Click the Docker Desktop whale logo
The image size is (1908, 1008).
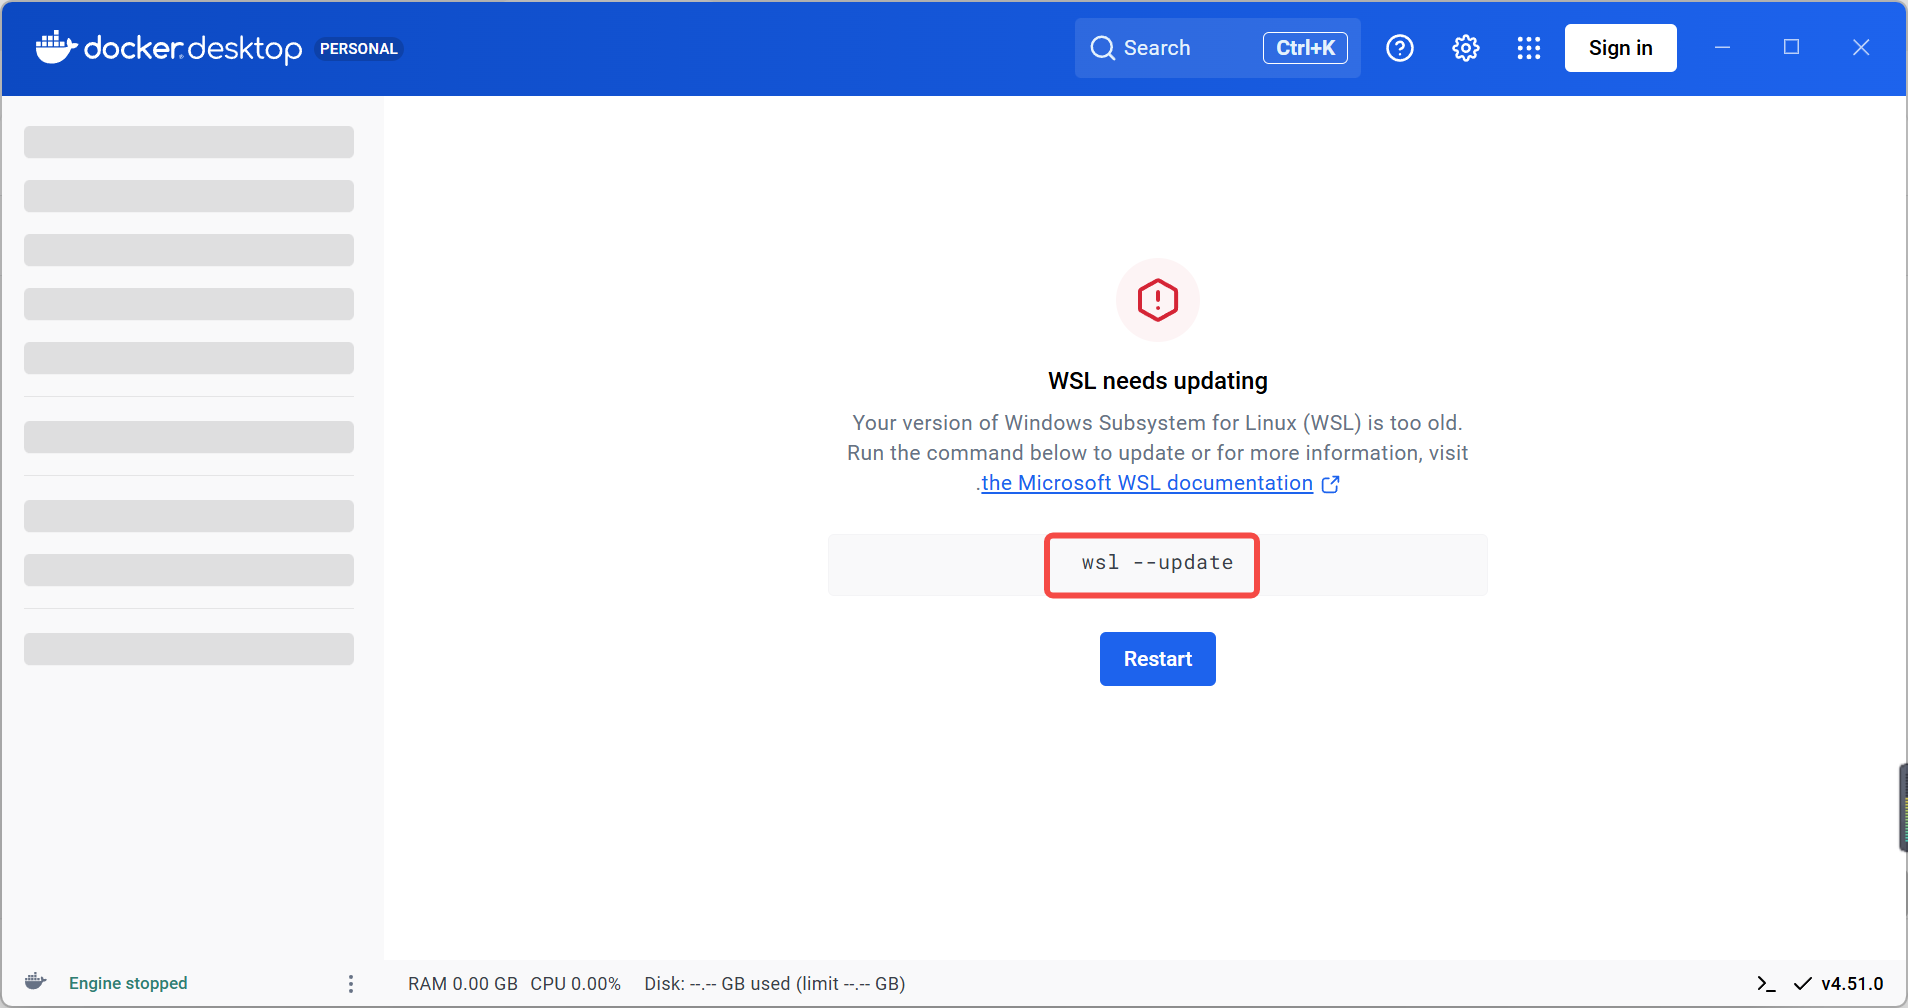[x=56, y=47]
